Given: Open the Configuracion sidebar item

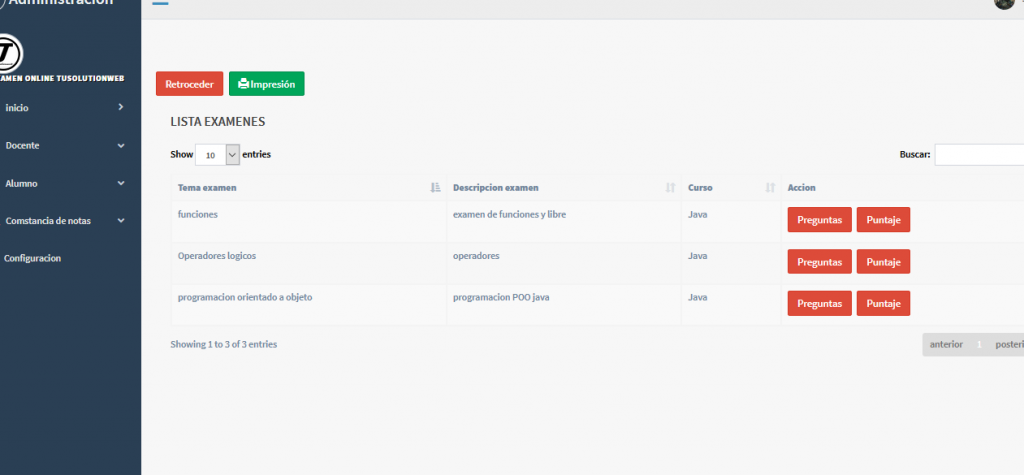Looking at the screenshot, I should tap(33, 258).
